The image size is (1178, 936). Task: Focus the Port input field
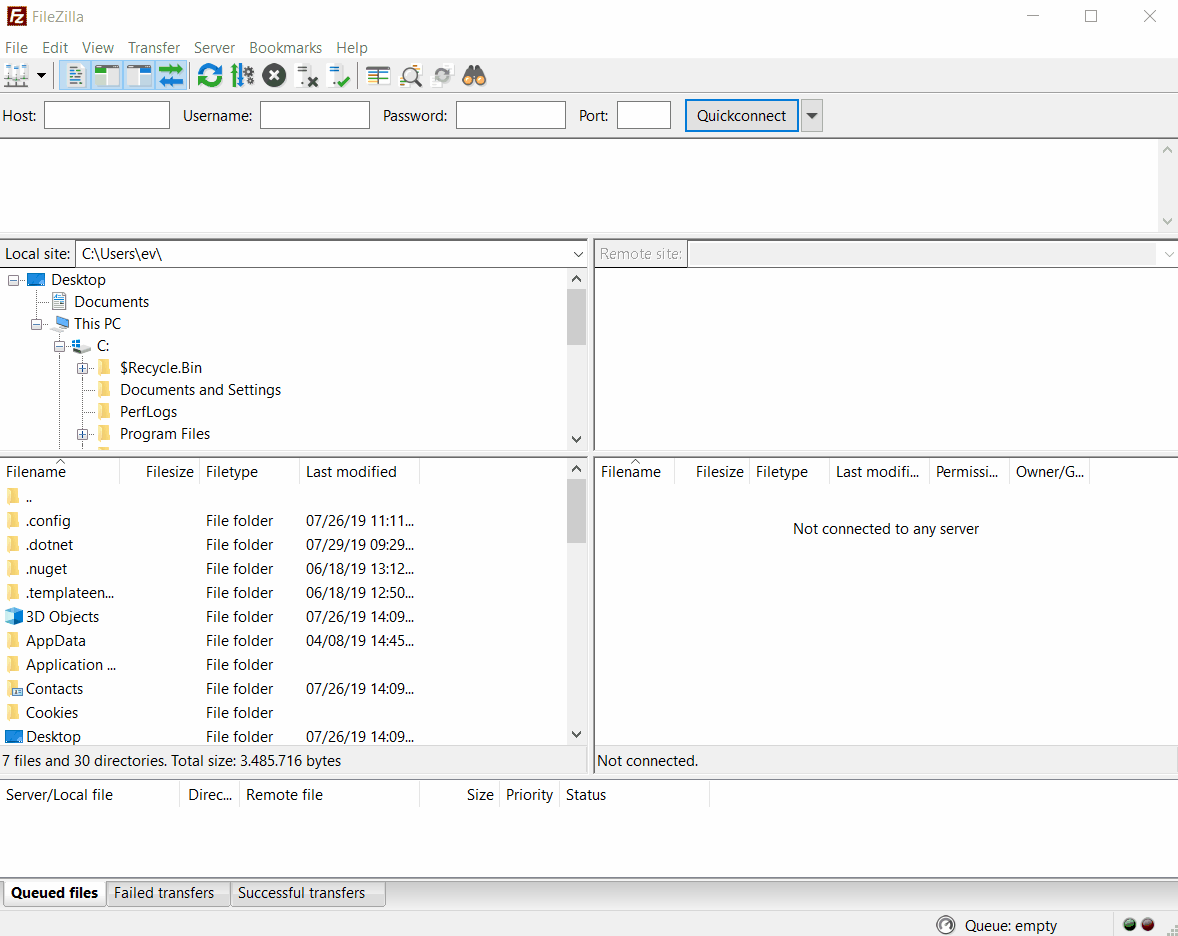tap(644, 116)
